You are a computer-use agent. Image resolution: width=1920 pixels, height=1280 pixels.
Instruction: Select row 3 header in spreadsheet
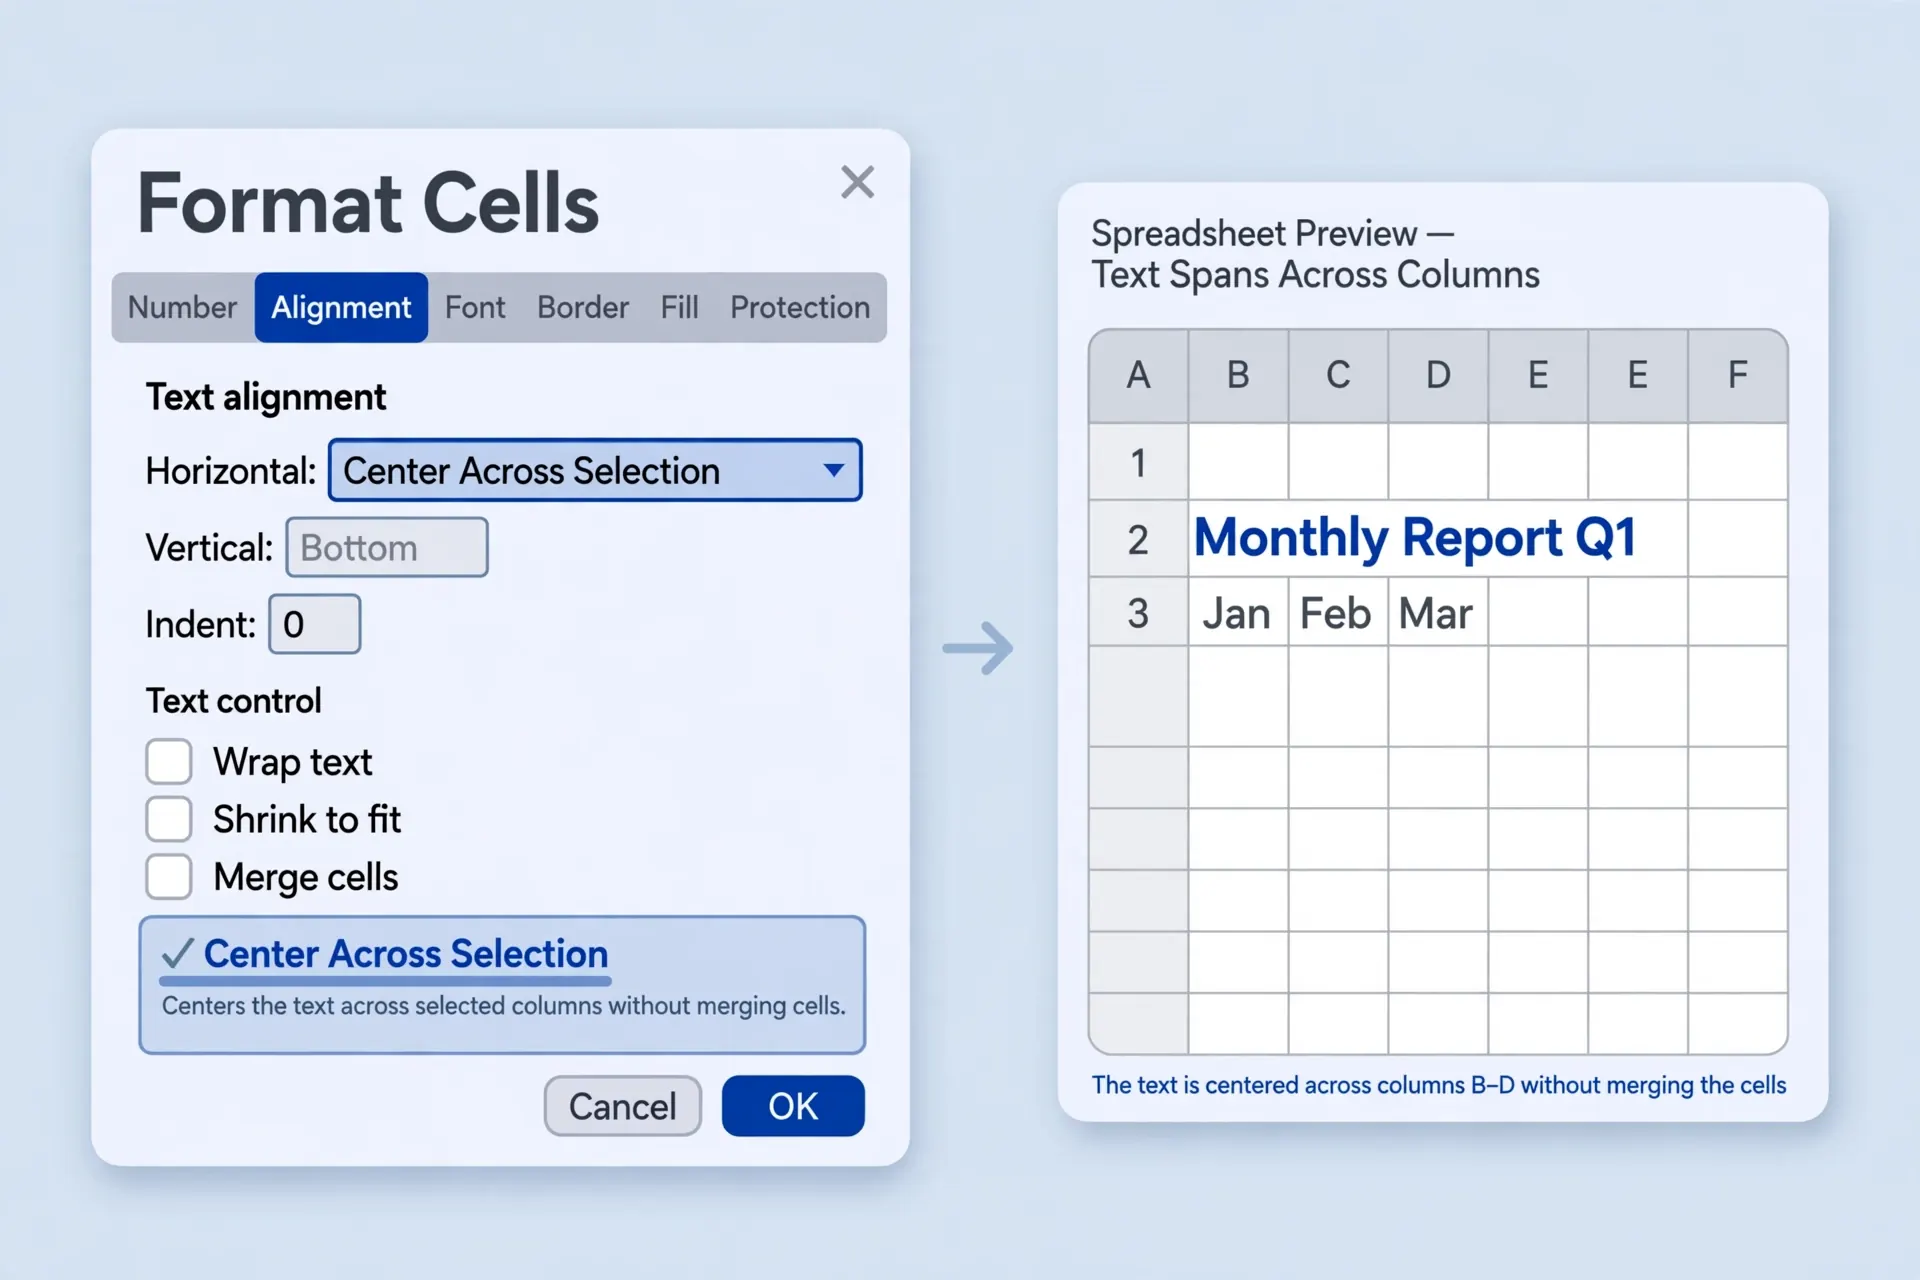pyautogui.click(x=1139, y=612)
